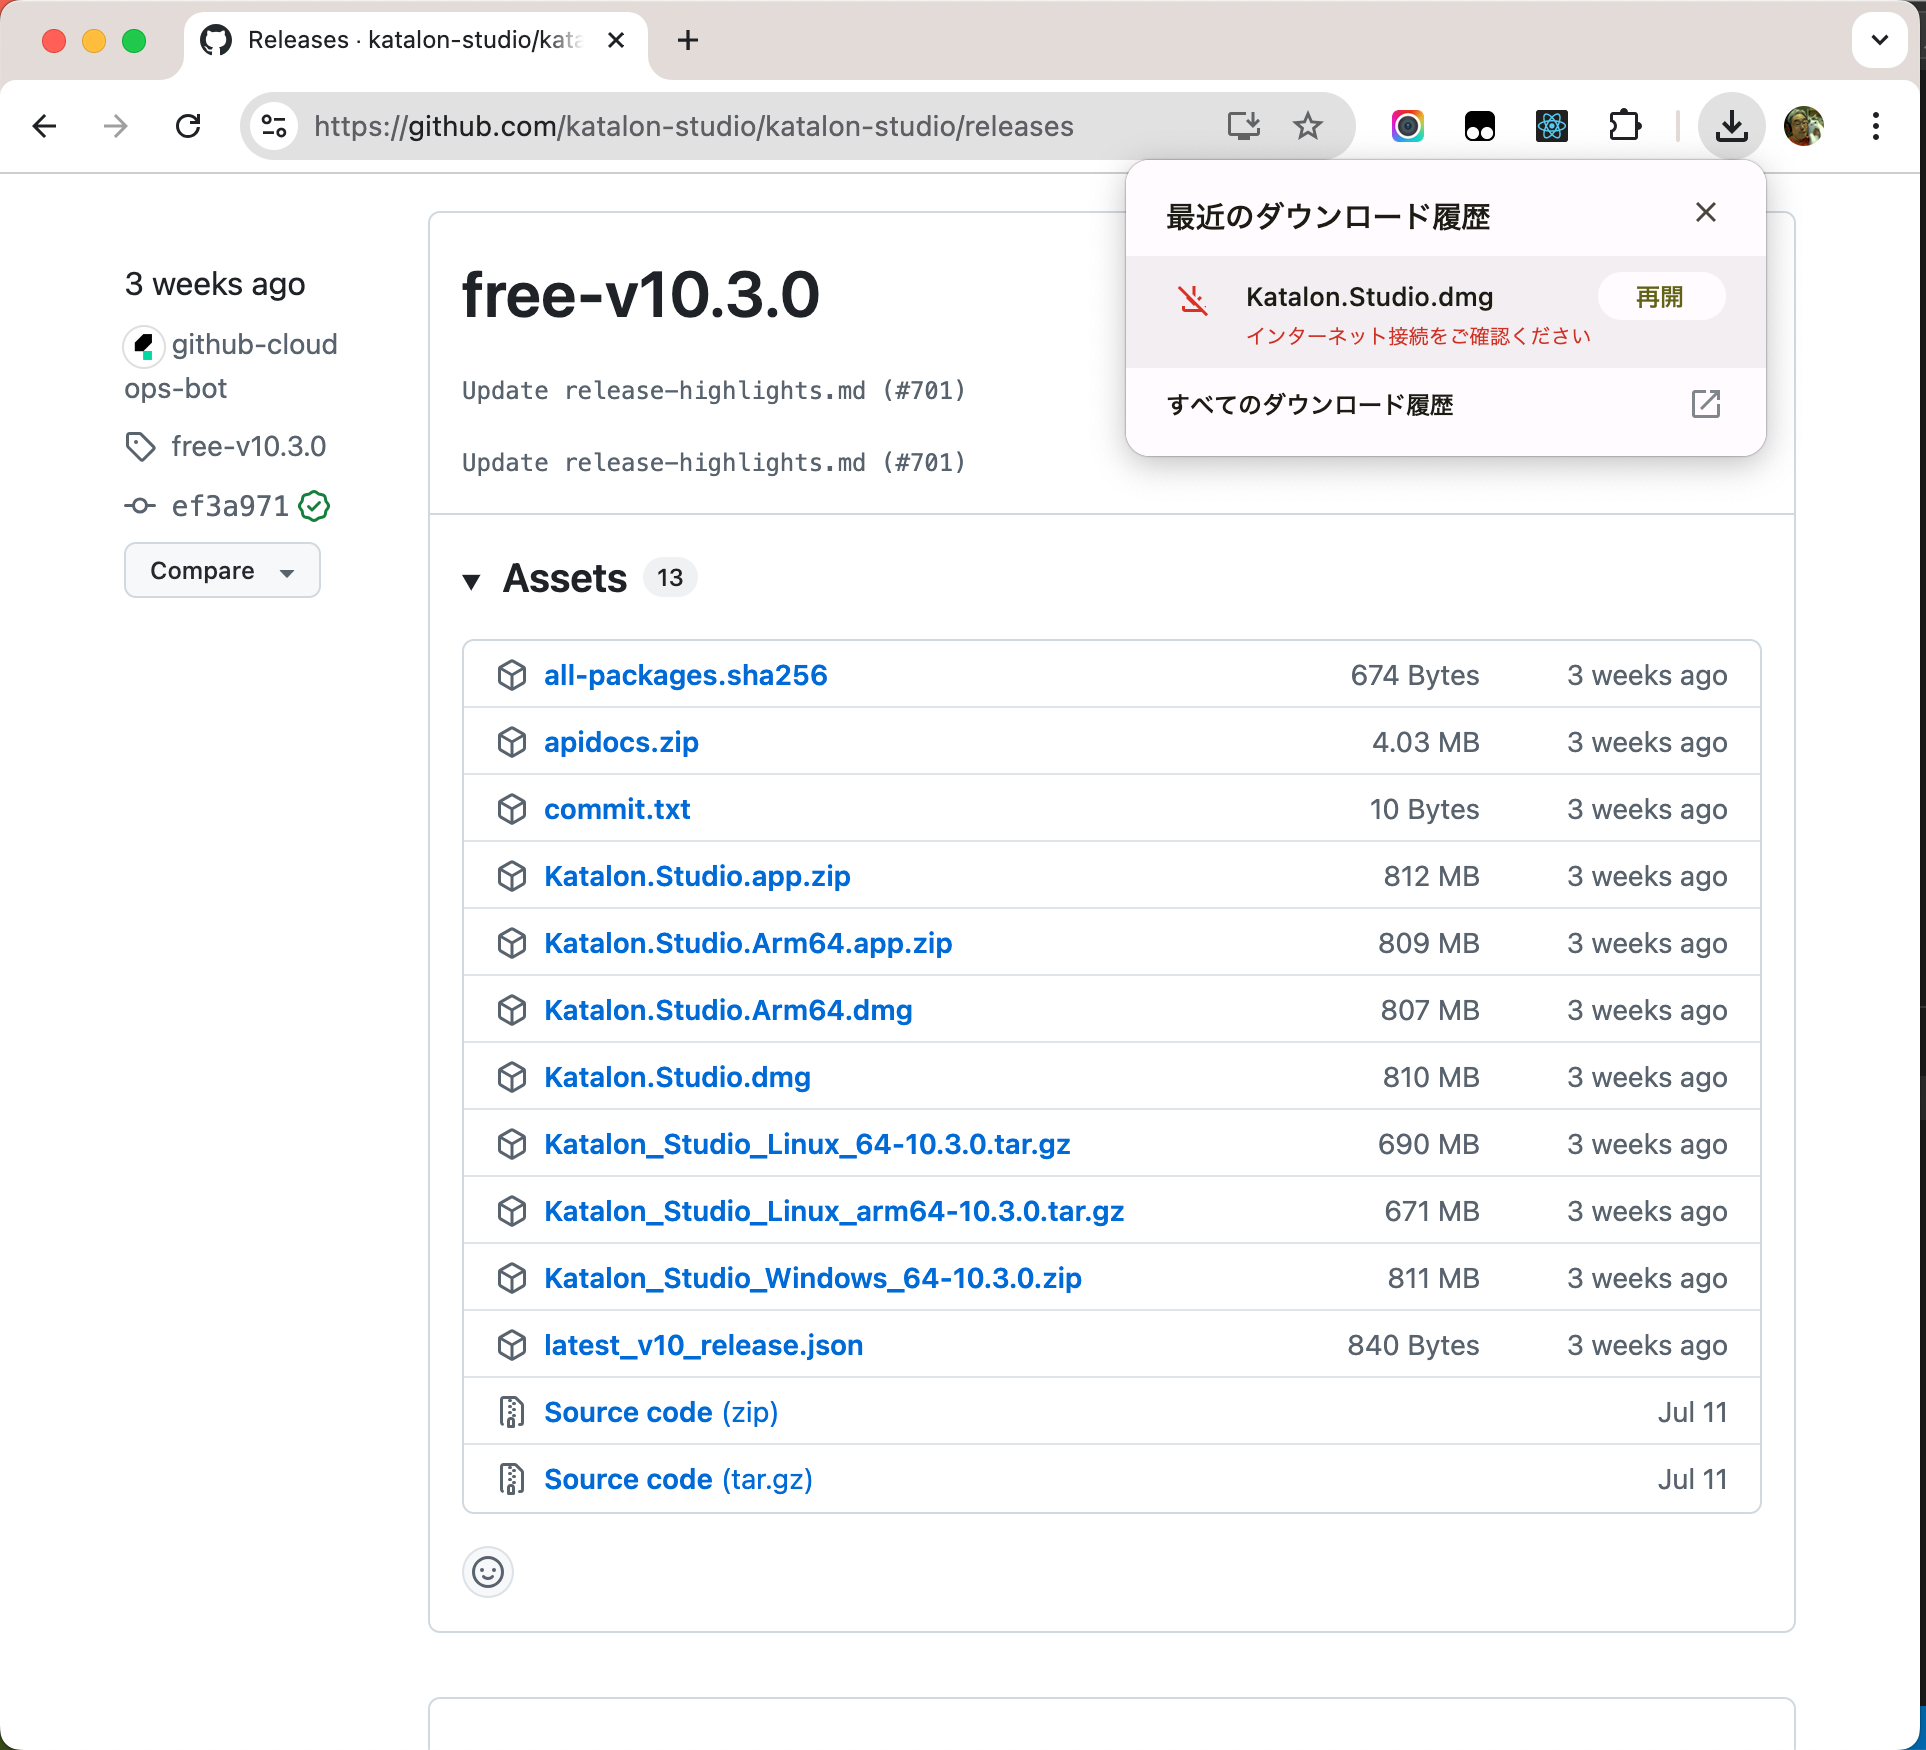The width and height of the screenshot is (1926, 1750).
Task: Click the 再開 resume download button
Action: 1661,296
